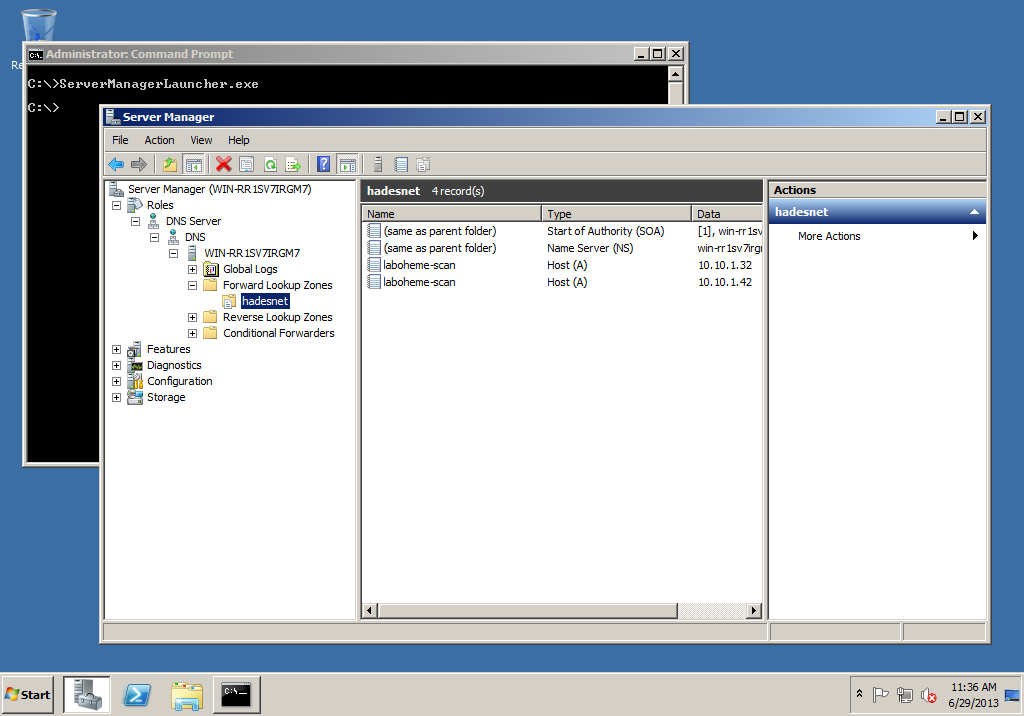Click the Export List icon

(293, 165)
